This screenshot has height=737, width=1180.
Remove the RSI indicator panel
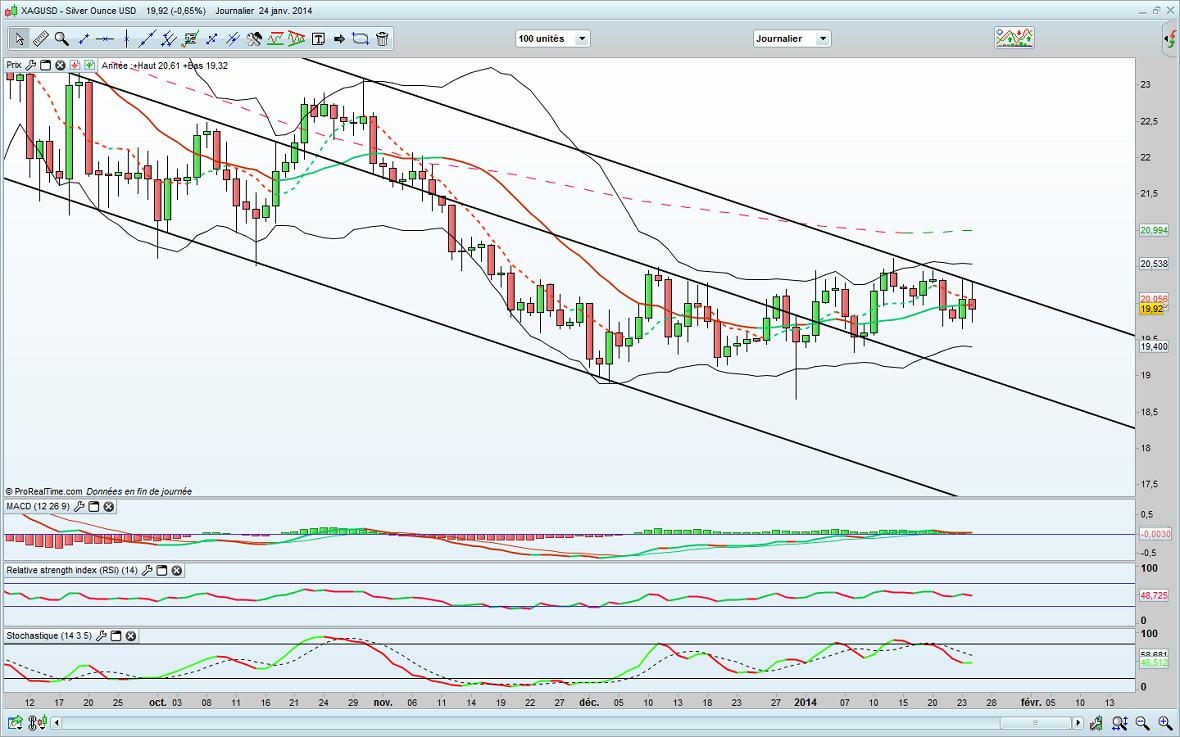176,571
